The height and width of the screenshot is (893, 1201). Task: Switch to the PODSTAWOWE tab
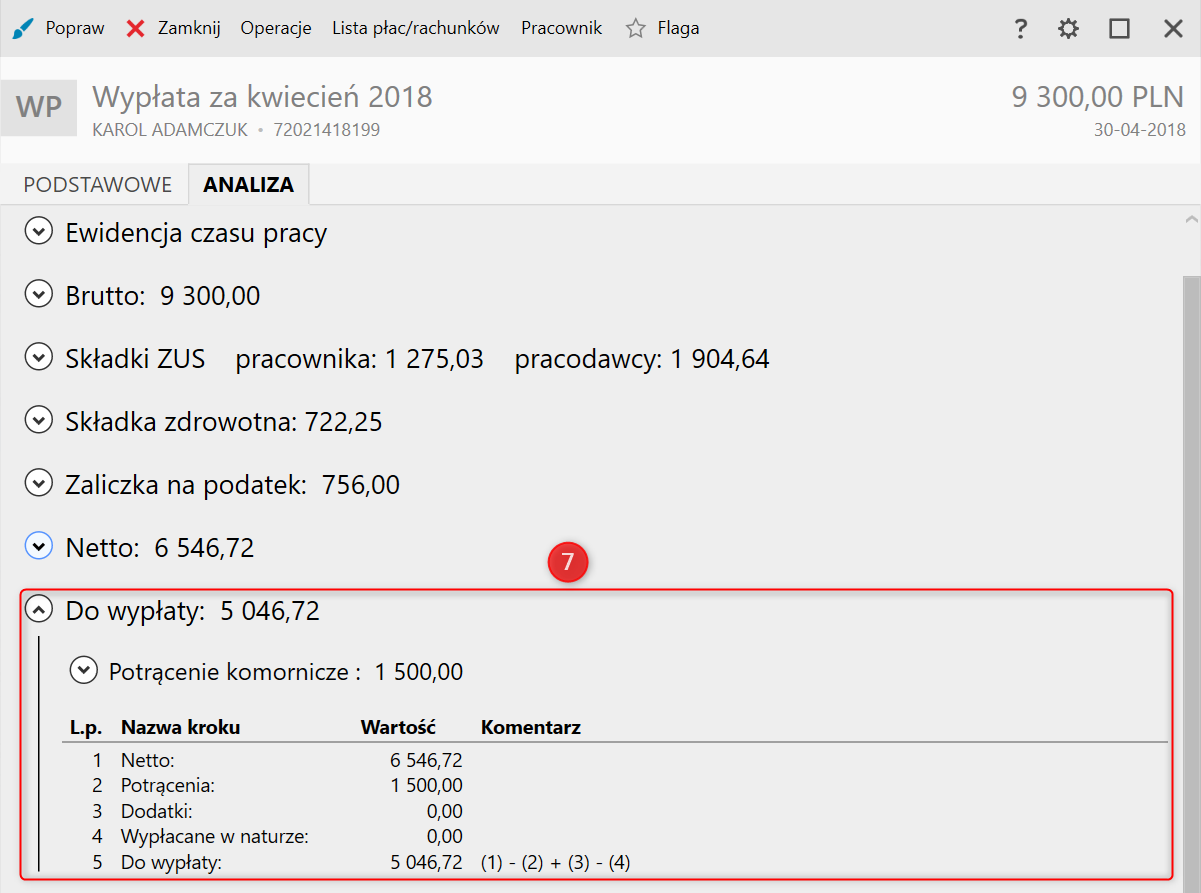tap(98, 185)
